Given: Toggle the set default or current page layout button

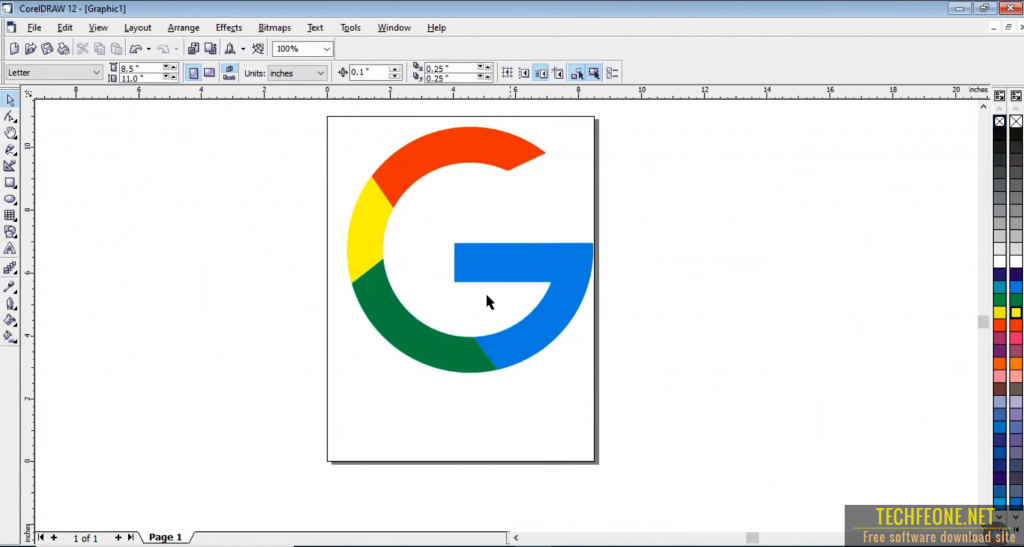Looking at the screenshot, I should pos(229,73).
